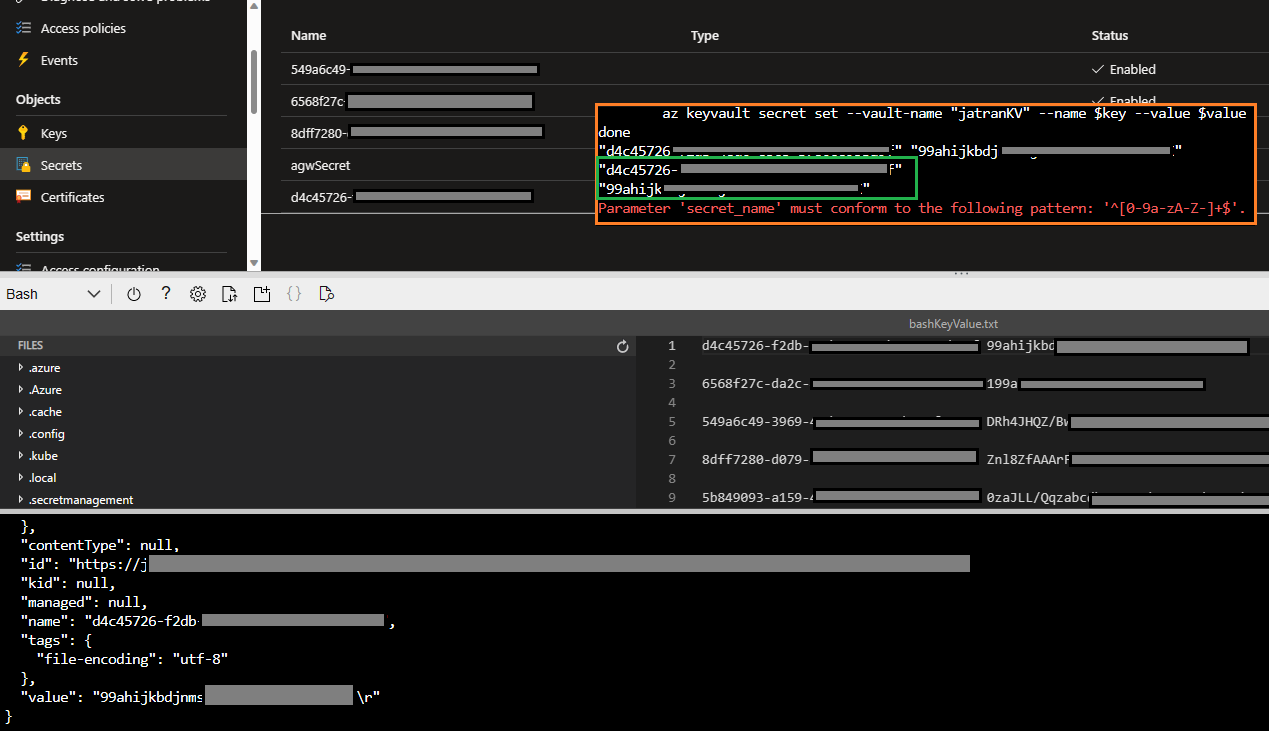Screen dimensions: 1269x731
Task: Click the Secrets icon in sidebar
Action: [x=24, y=165]
